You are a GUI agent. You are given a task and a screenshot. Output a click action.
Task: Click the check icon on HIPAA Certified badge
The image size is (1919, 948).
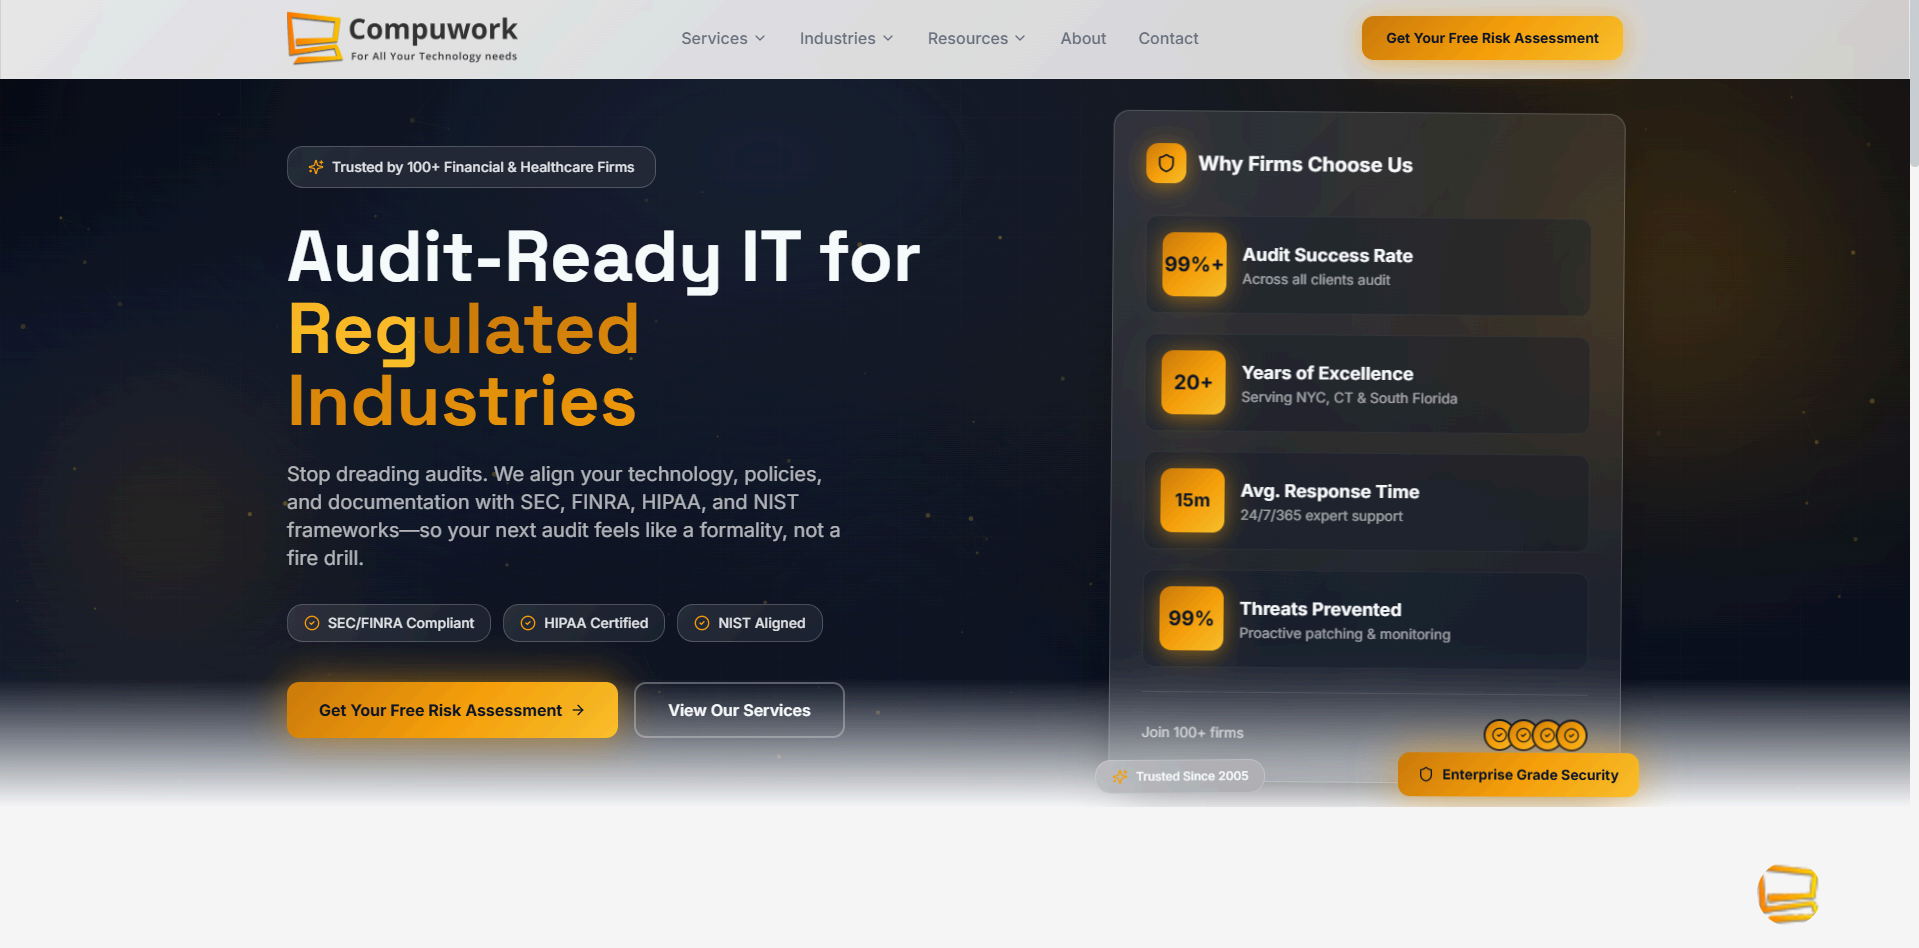click(528, 623)
